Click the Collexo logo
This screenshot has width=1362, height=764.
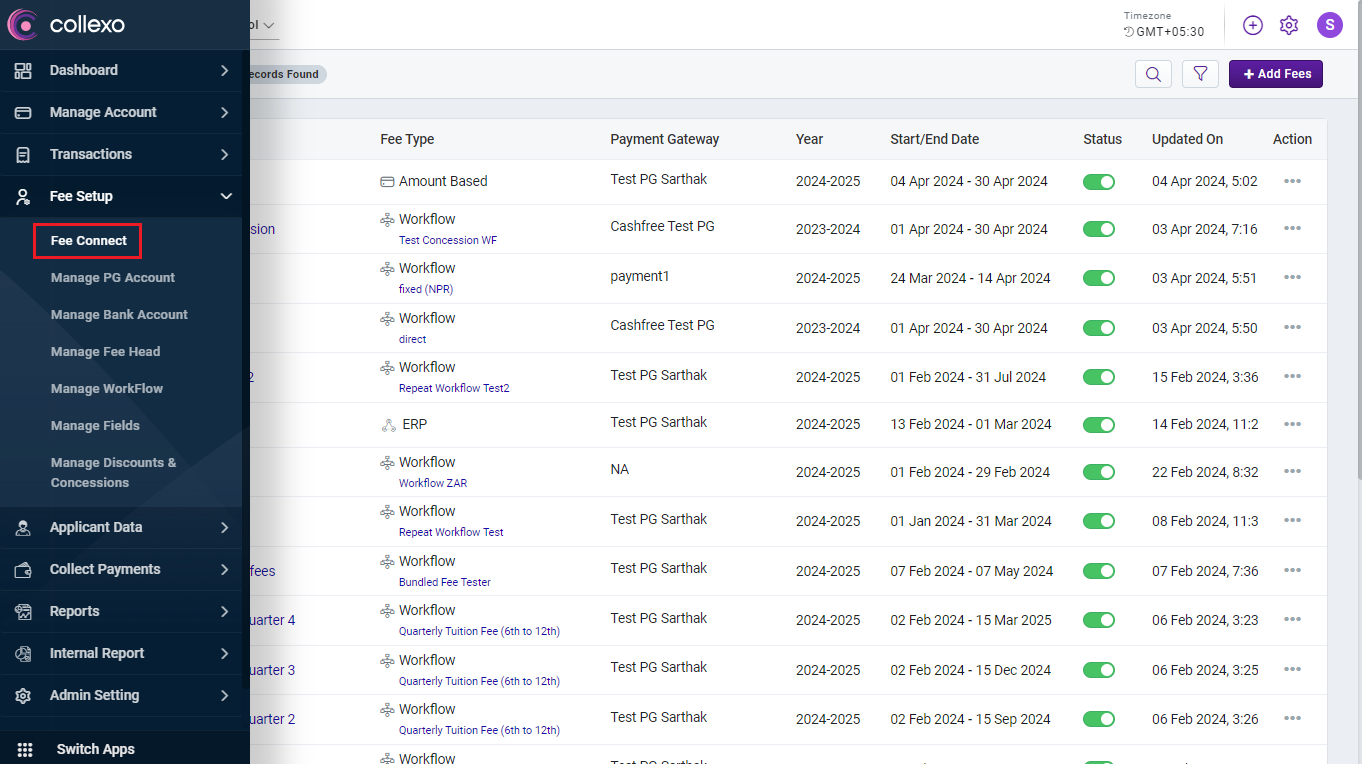(66, 25)
